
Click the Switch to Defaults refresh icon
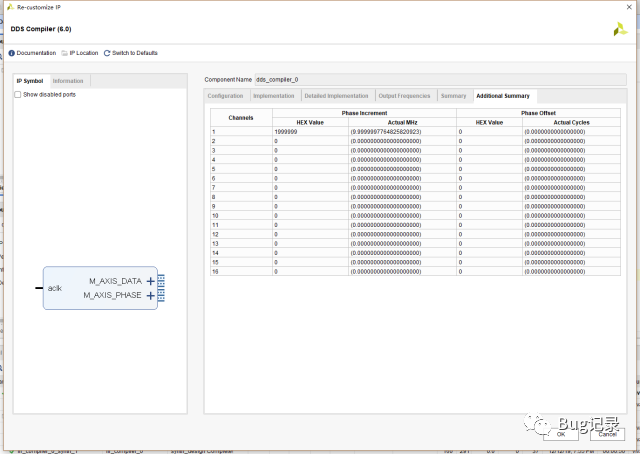click(107, 53)
